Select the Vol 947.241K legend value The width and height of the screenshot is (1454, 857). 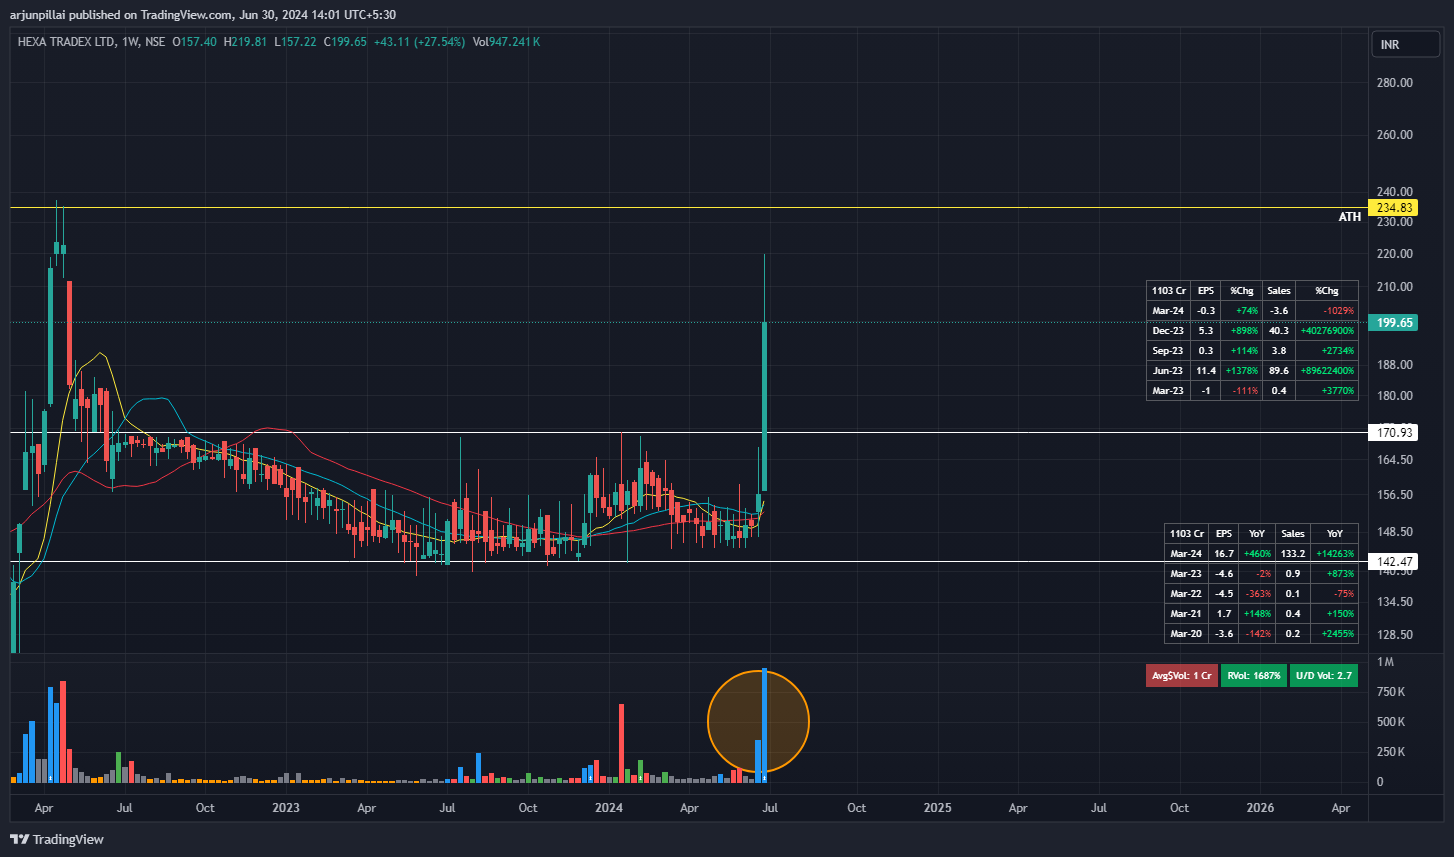(506, 42)
